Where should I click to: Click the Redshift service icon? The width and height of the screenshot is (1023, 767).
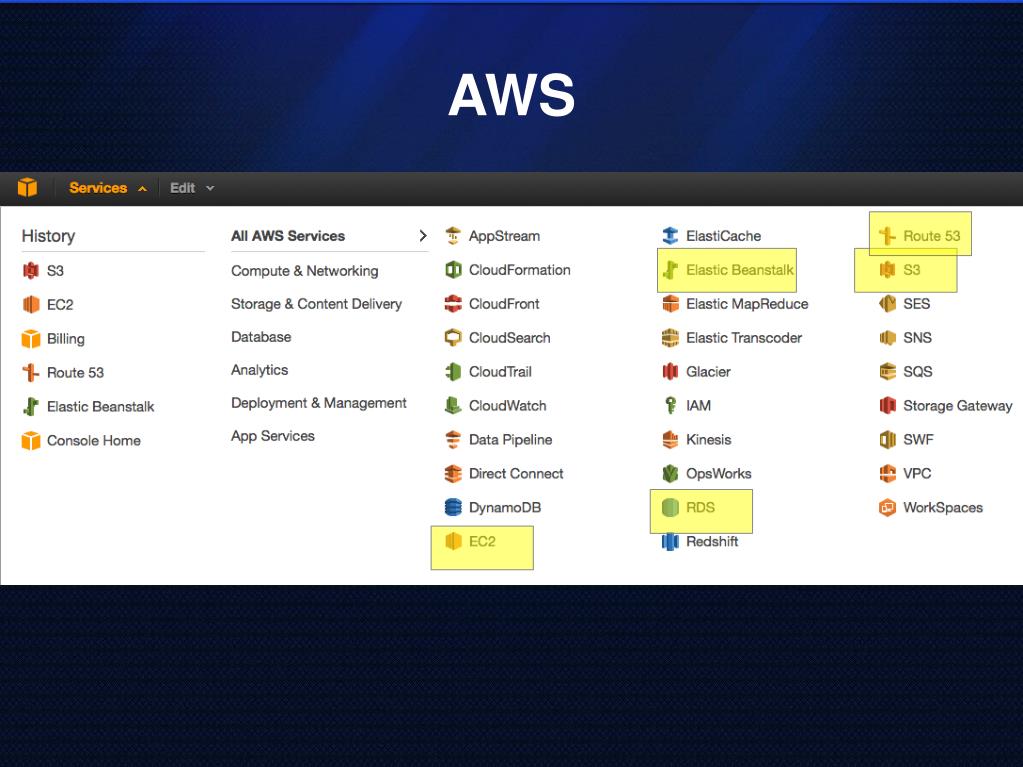pyautogui.click(x=670, y=541)
